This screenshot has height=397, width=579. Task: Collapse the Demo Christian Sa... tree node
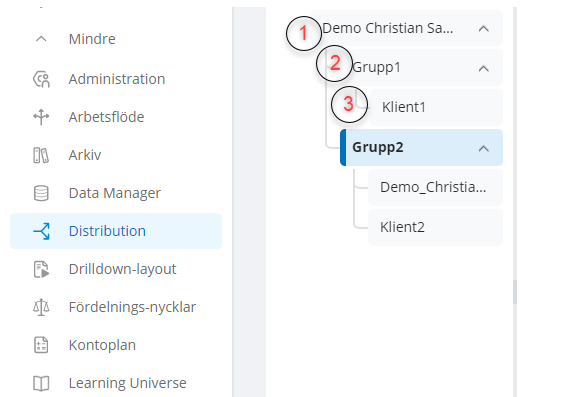pos(484,28)
